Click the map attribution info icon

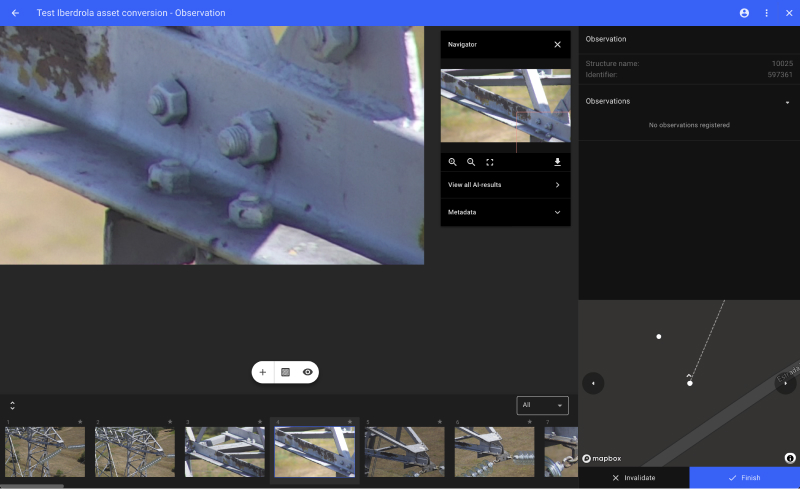(x=789, y=458)
